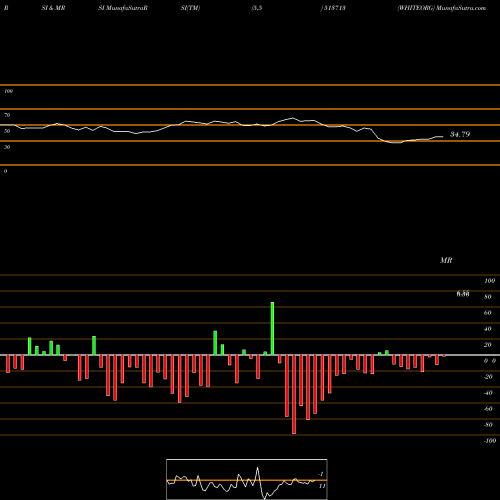The image size is (500, 500).
Task: Click the 20 label on MR axis
Action: click(488, 345)
